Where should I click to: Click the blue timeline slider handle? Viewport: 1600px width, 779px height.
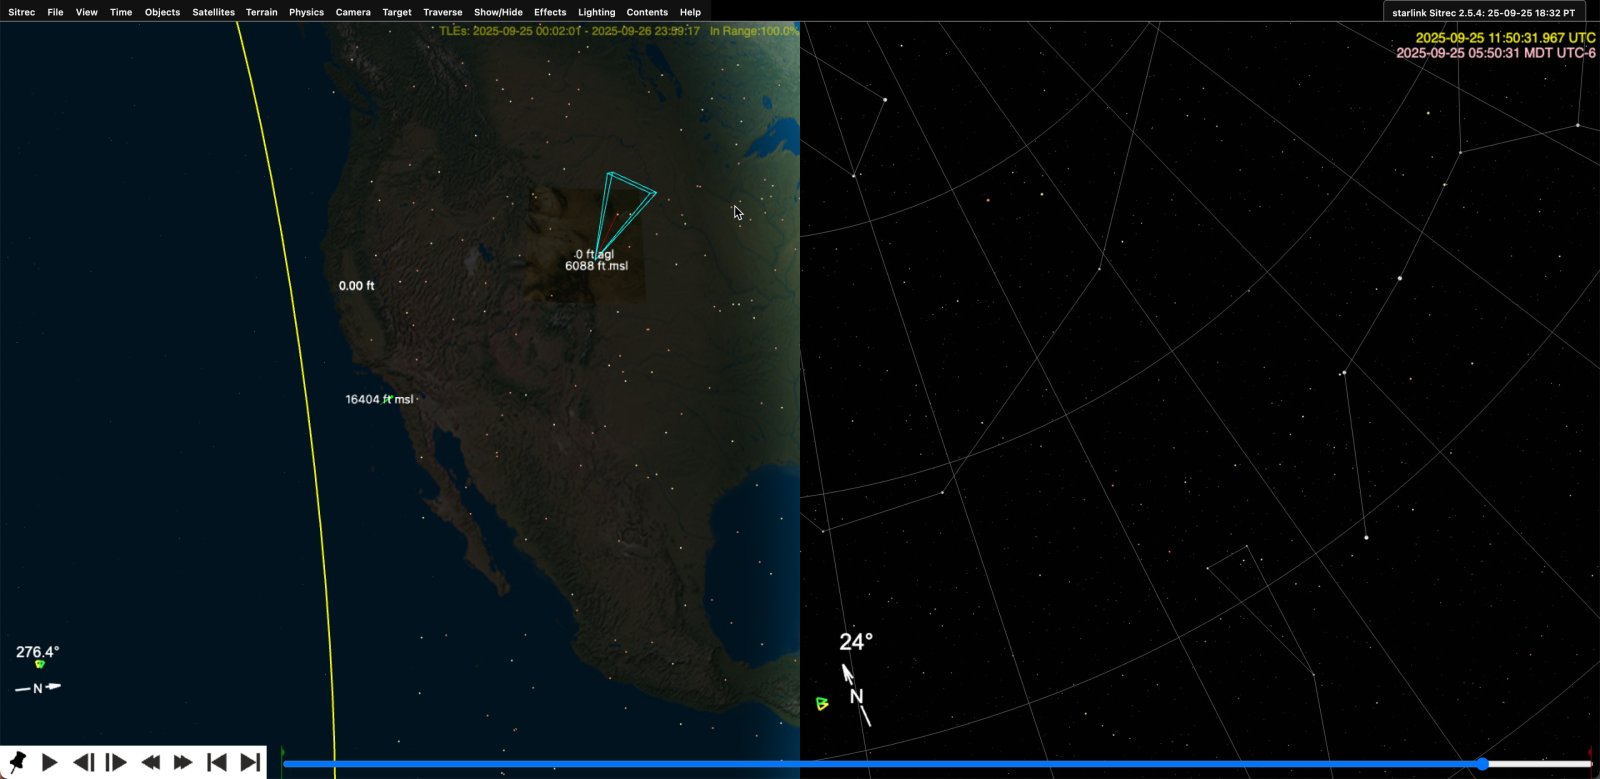pyautogui.click(x=1483, y=764)
